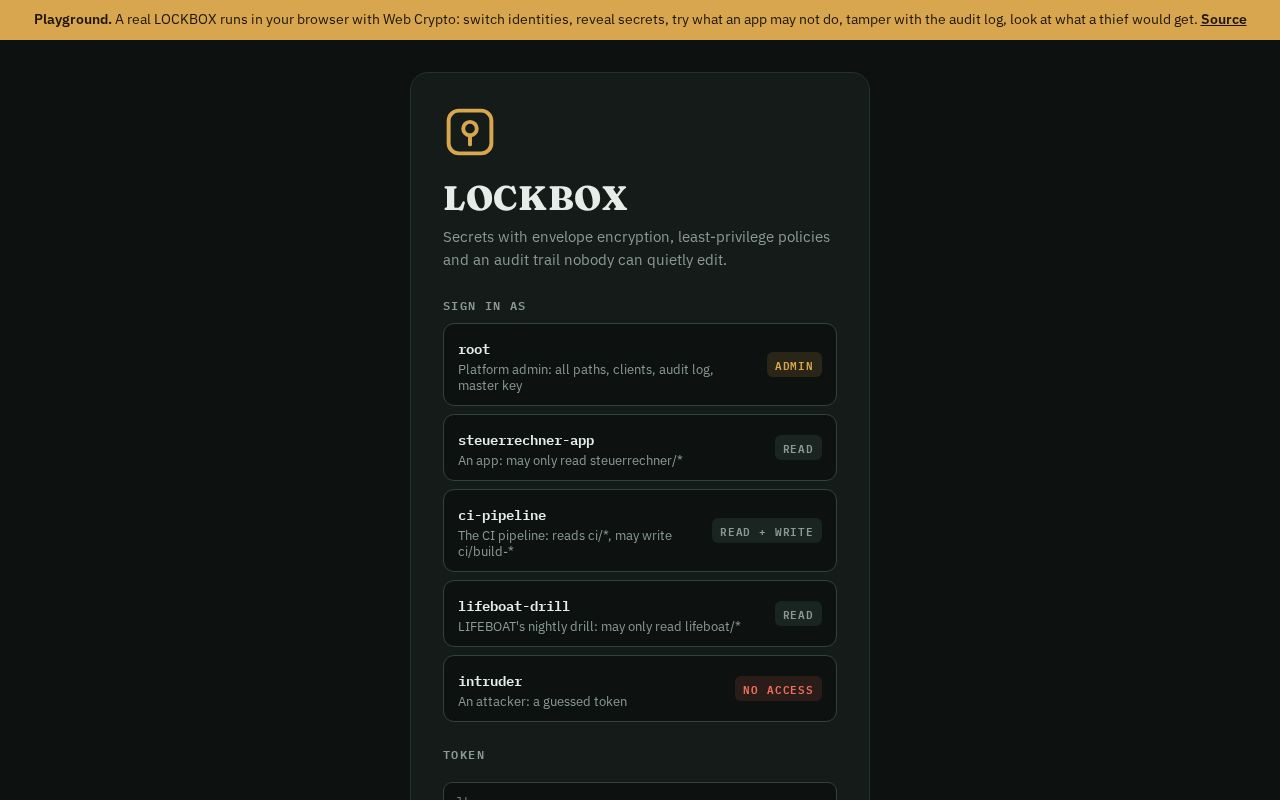The image size is (1280, 800).
Task: Click the READ badge on steuerrechner-app
Action: pyautogui.click(x=798, y=448)
